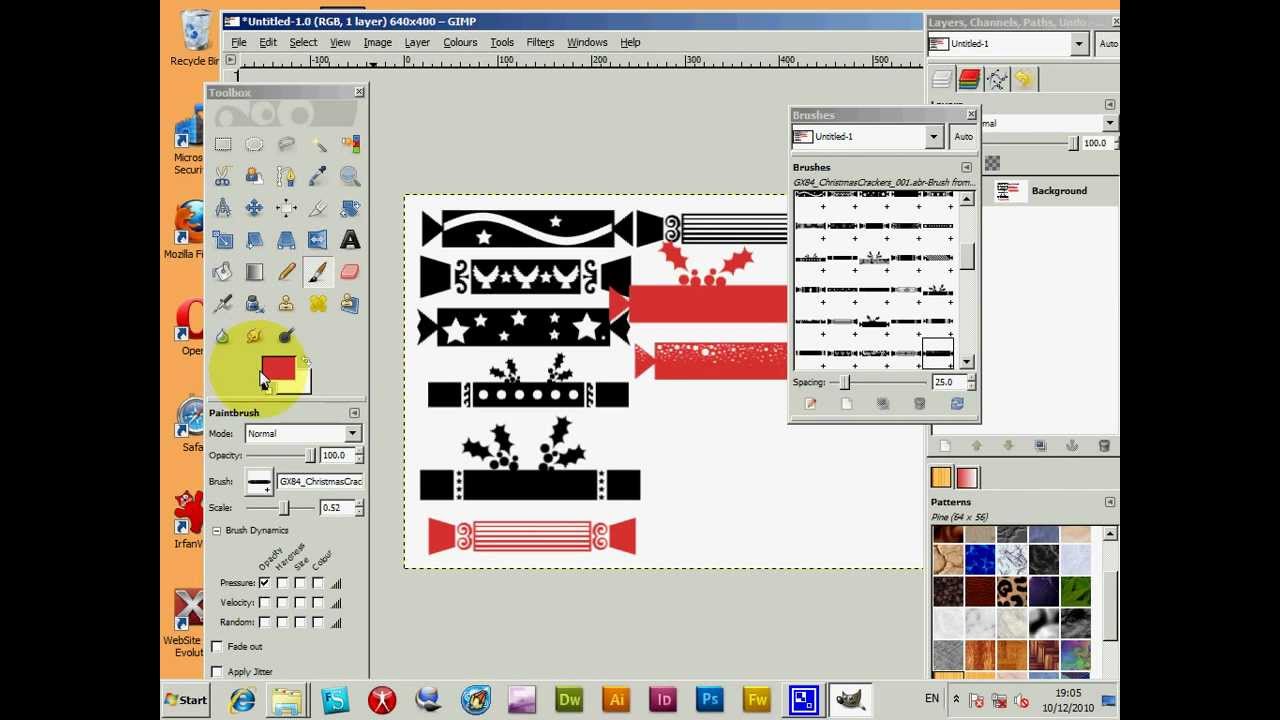Toggle Pressure Colour checkbox
The image size is (1280, 720).
coord(318,582)
